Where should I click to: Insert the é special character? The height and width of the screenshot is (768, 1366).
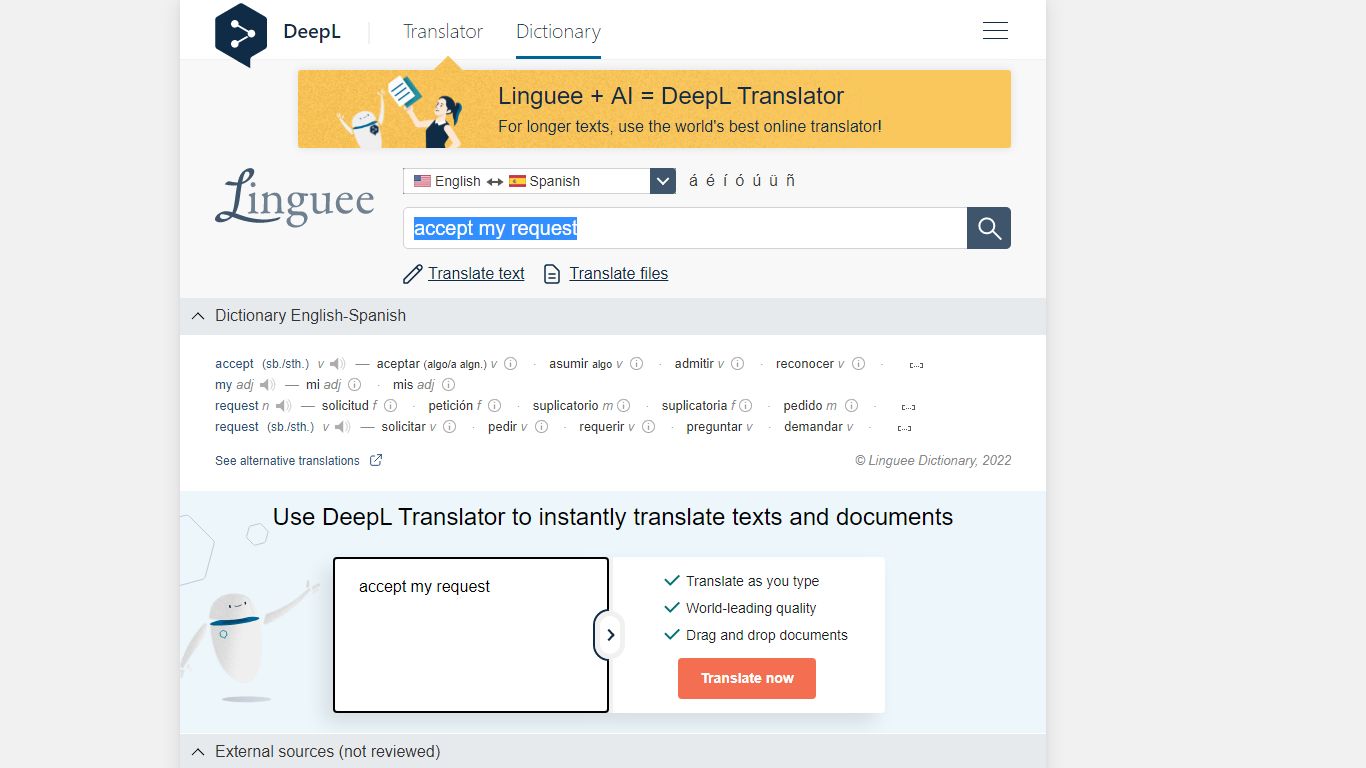(x=710, y=181)
